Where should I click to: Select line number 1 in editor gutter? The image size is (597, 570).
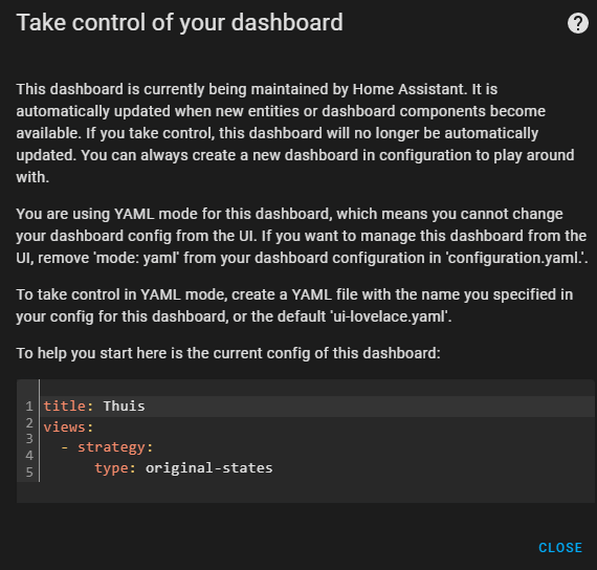tap(29, 406)
